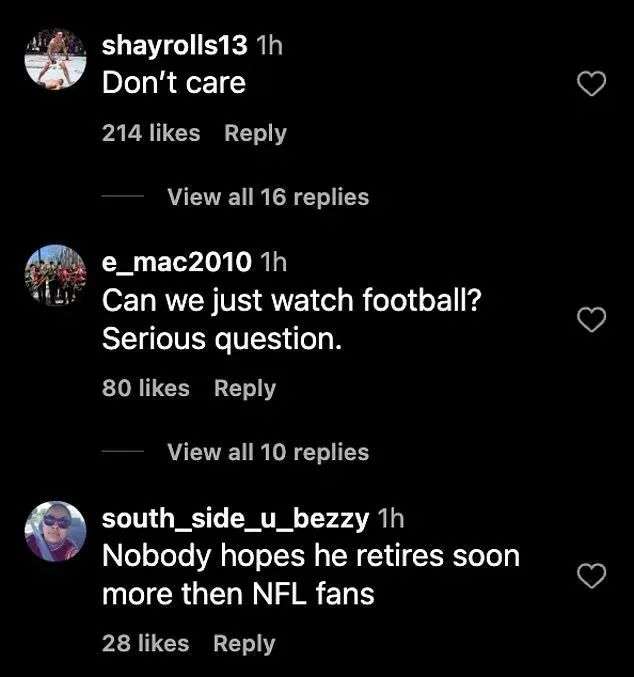
Task: Click south_side_u_bezzy's profile photo
Action: [54, 531]
